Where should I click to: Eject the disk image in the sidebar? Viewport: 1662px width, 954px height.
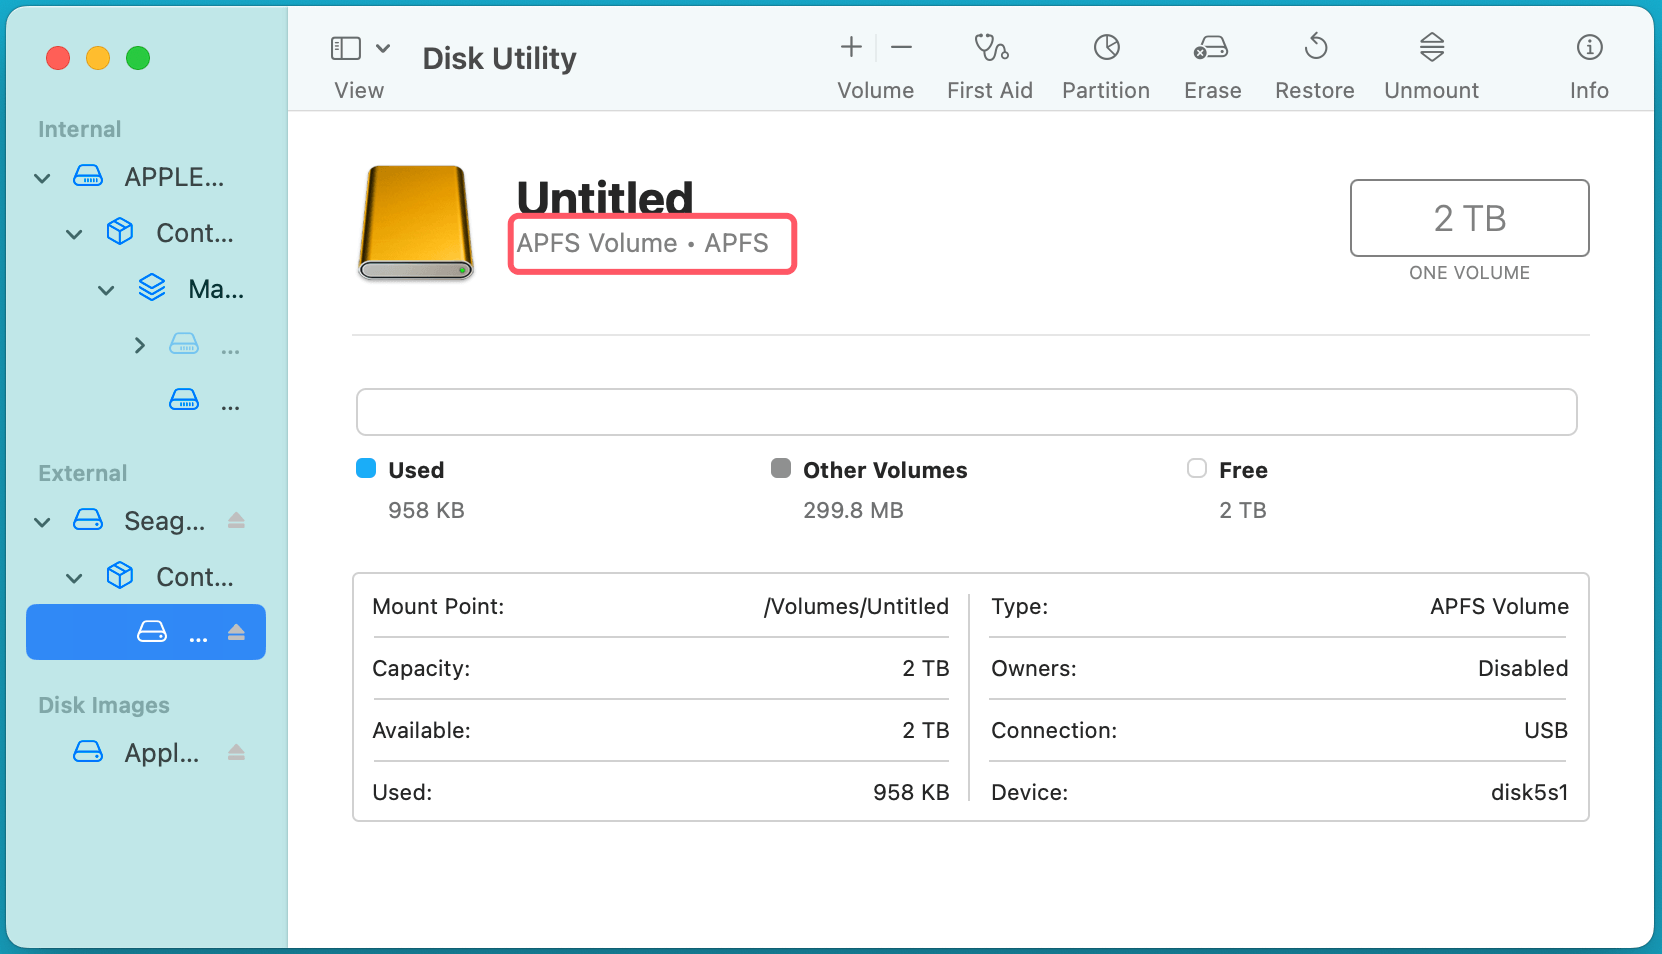pyautogui.click(x=236, y=753)
